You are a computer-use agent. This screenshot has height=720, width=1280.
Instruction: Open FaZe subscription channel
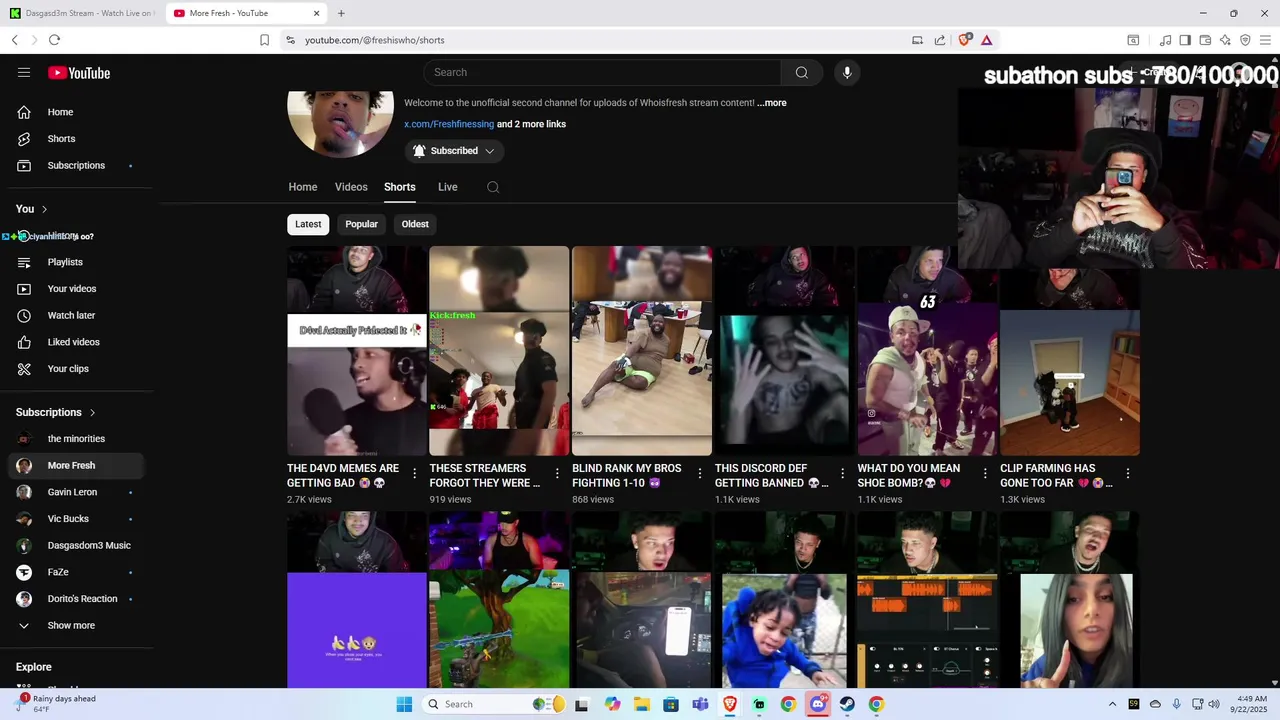(x=76, y=572)
